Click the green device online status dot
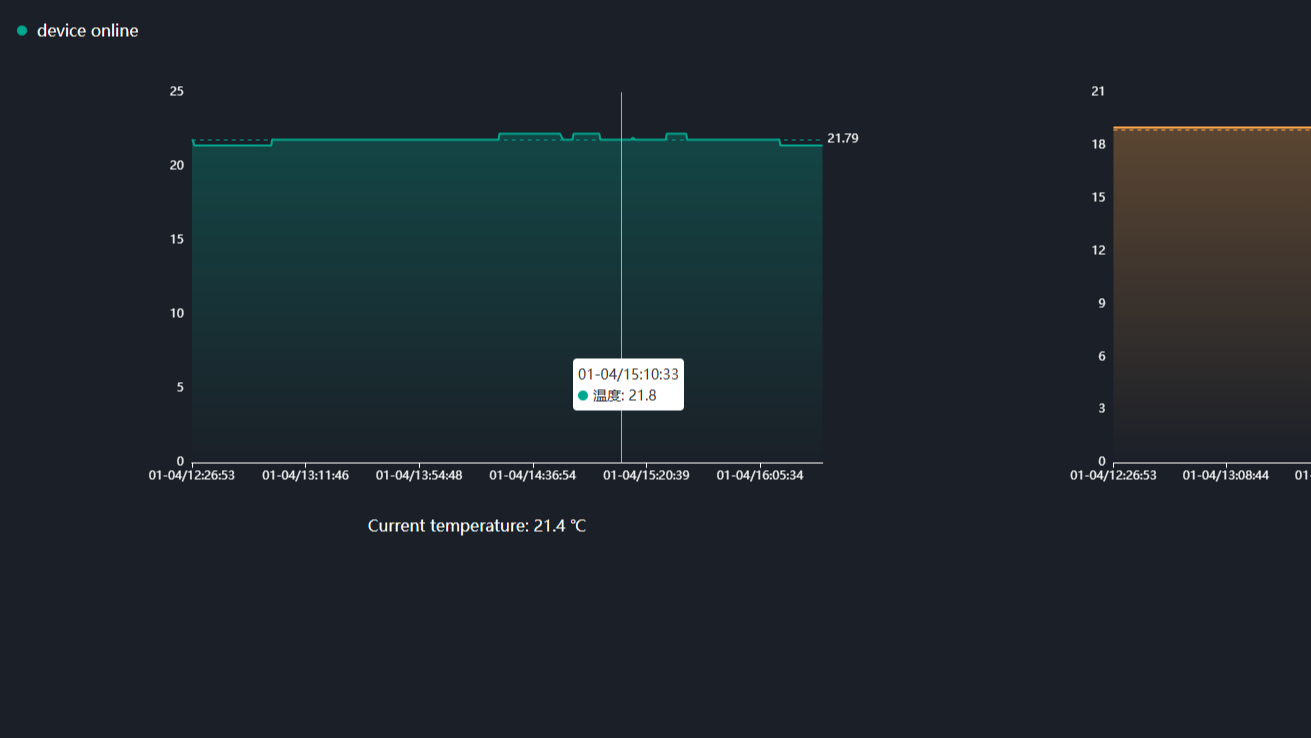The width and height of the screenshot is (1311, 738). (22, 31)
